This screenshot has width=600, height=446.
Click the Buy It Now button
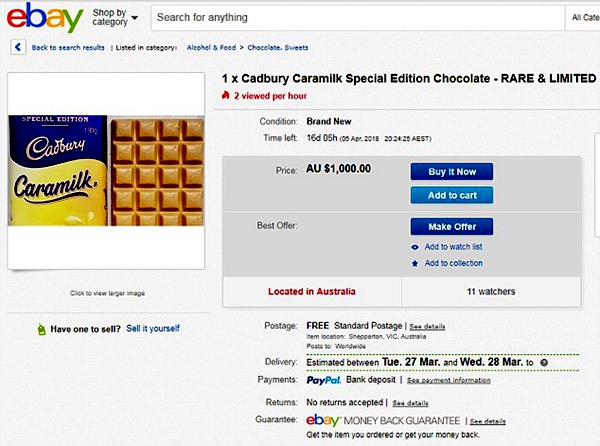pos(451,172)
